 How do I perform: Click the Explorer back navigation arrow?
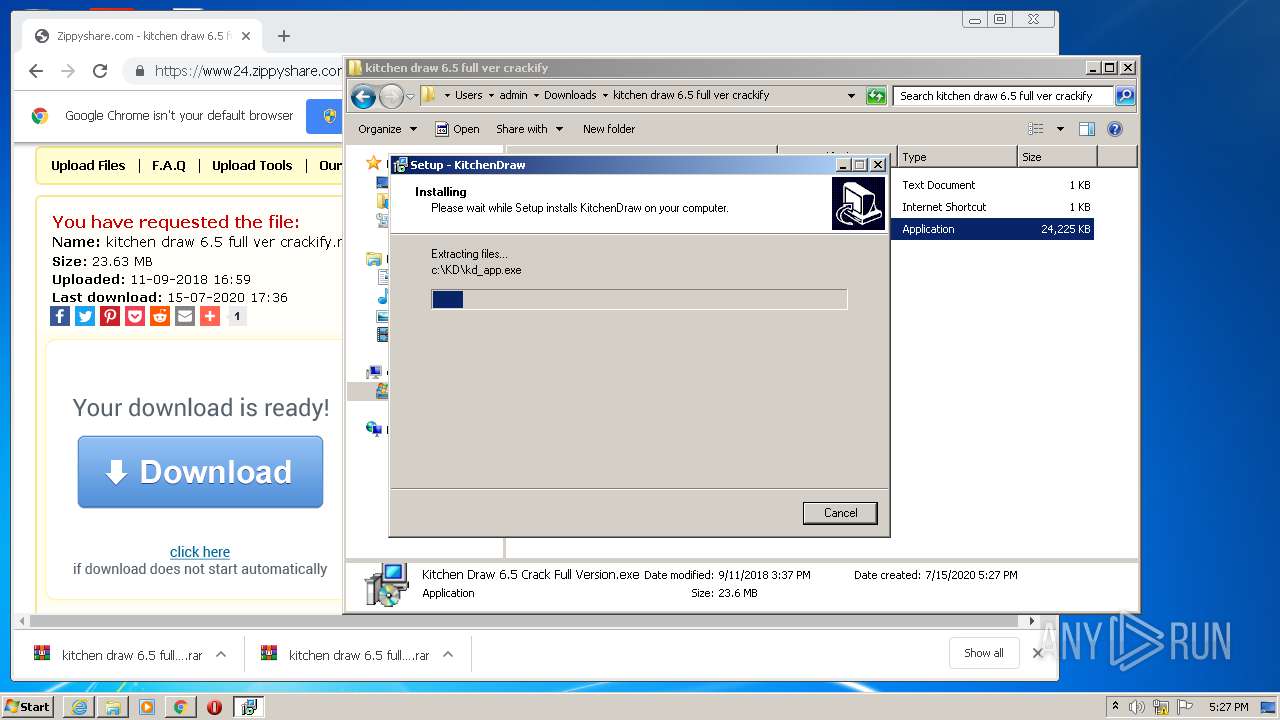click(x=364, y=96)
